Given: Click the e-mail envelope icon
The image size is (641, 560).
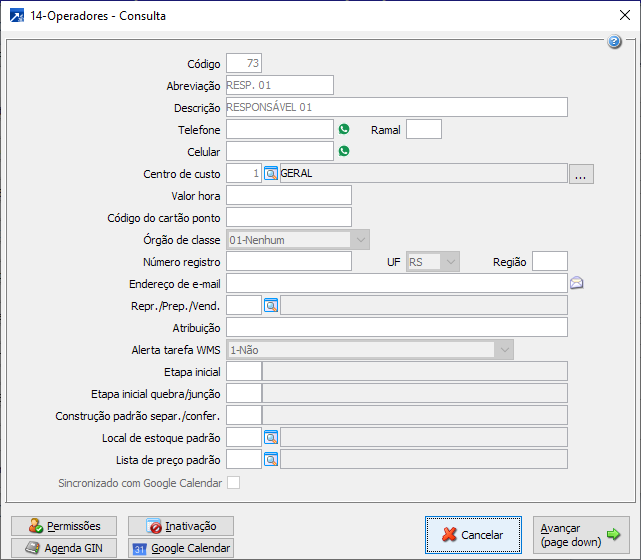Looking at the screenshot, I should tap(577, 283).
